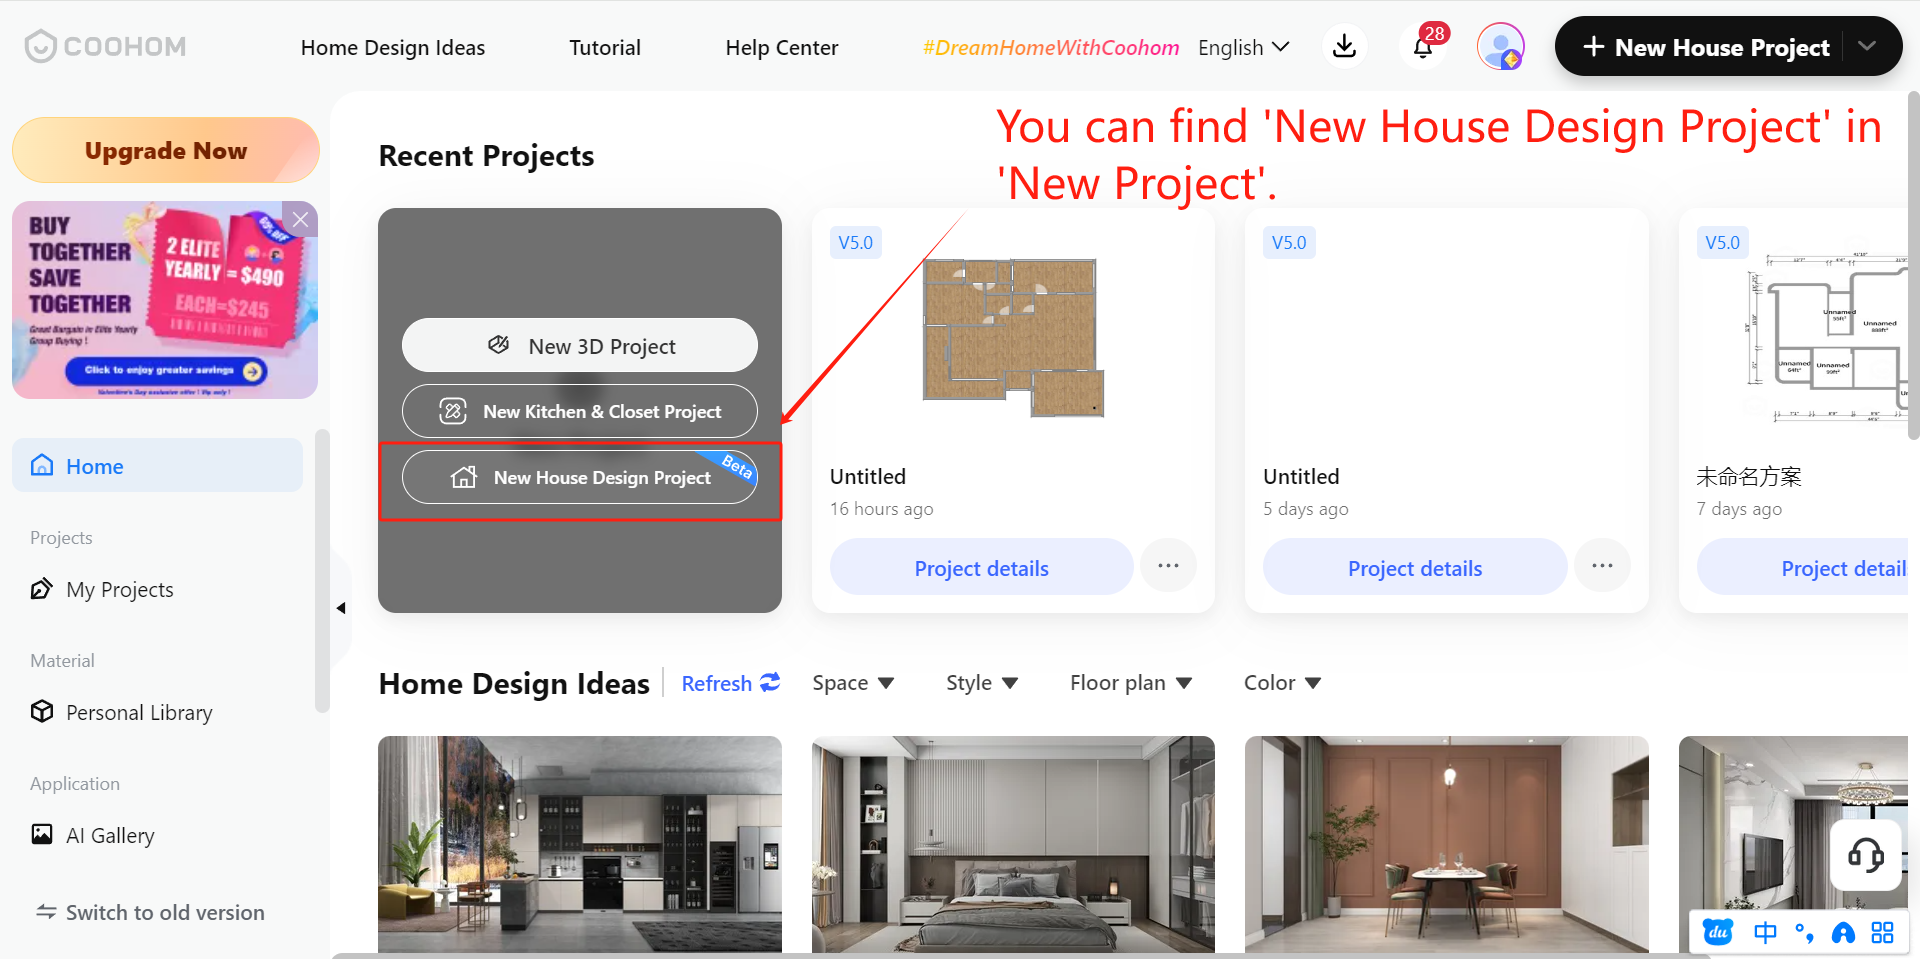Click the input method skin icon
The image size is (1920, 959).
pyautogui.click(x=1843, y=933)
